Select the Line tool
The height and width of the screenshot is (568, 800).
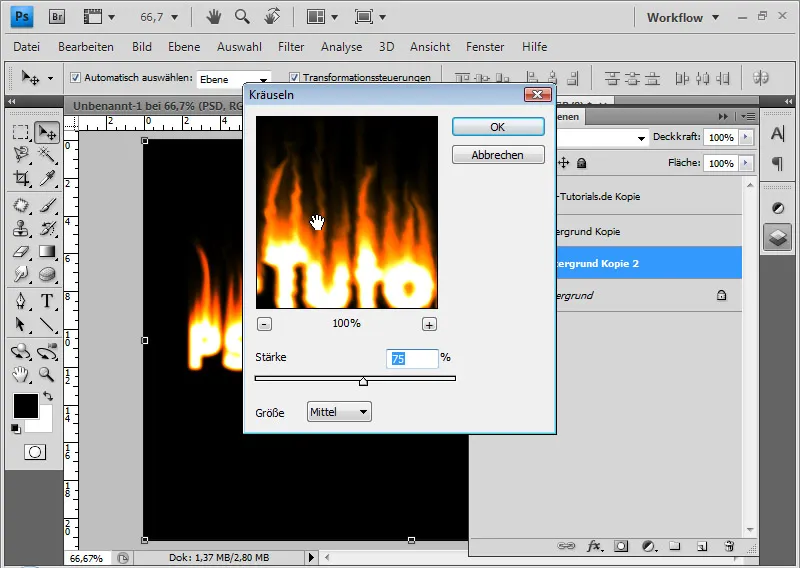(x=47, y=325)
